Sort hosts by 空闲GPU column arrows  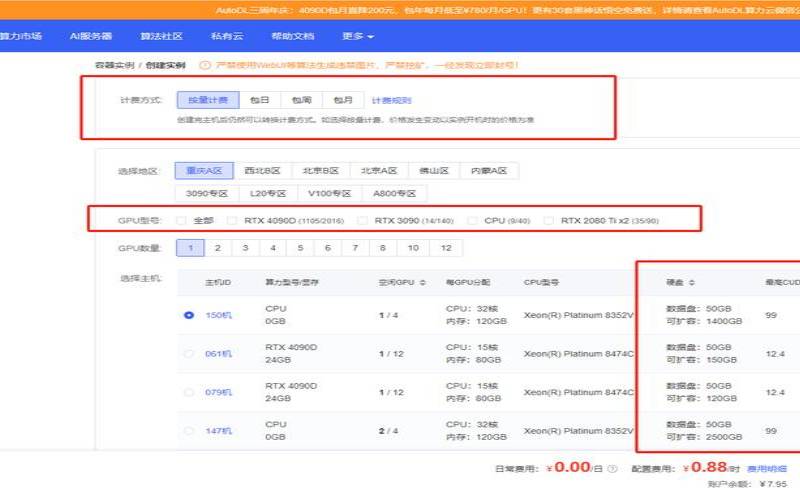[422, 282]
